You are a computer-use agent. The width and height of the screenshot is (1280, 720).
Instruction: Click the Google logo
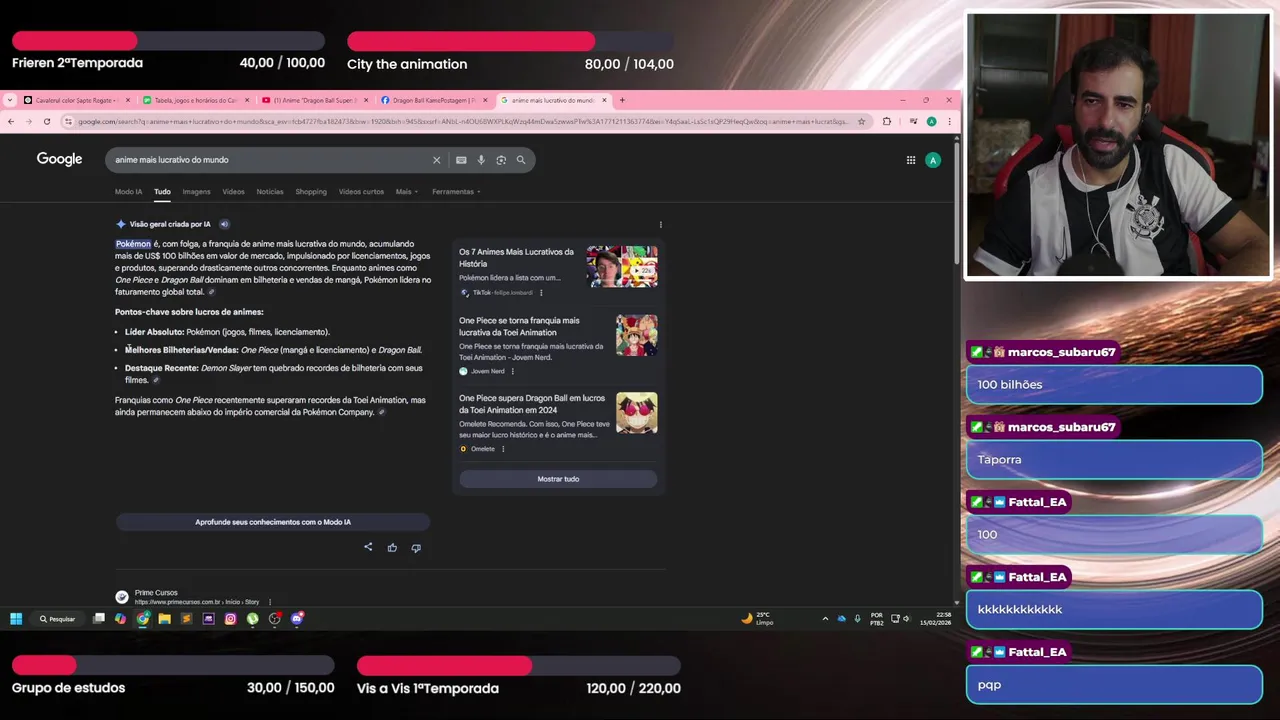tap(59, 160)
